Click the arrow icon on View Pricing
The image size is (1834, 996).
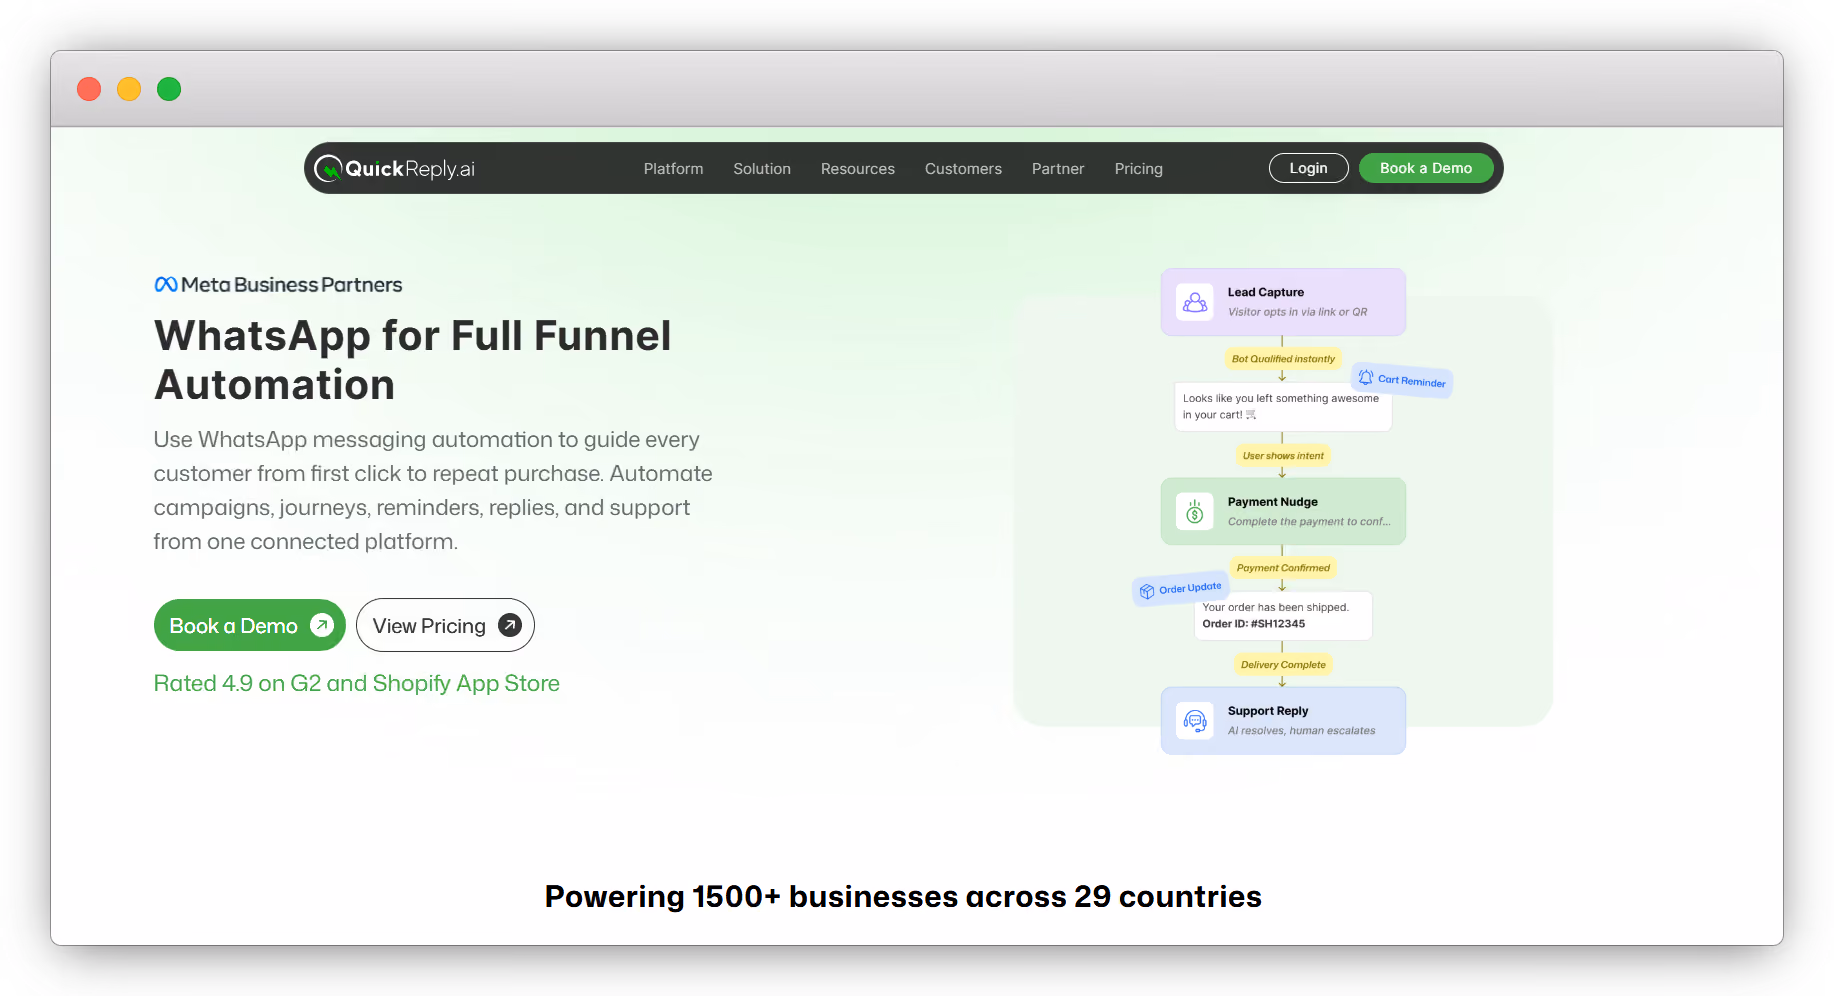click(510, 625)
